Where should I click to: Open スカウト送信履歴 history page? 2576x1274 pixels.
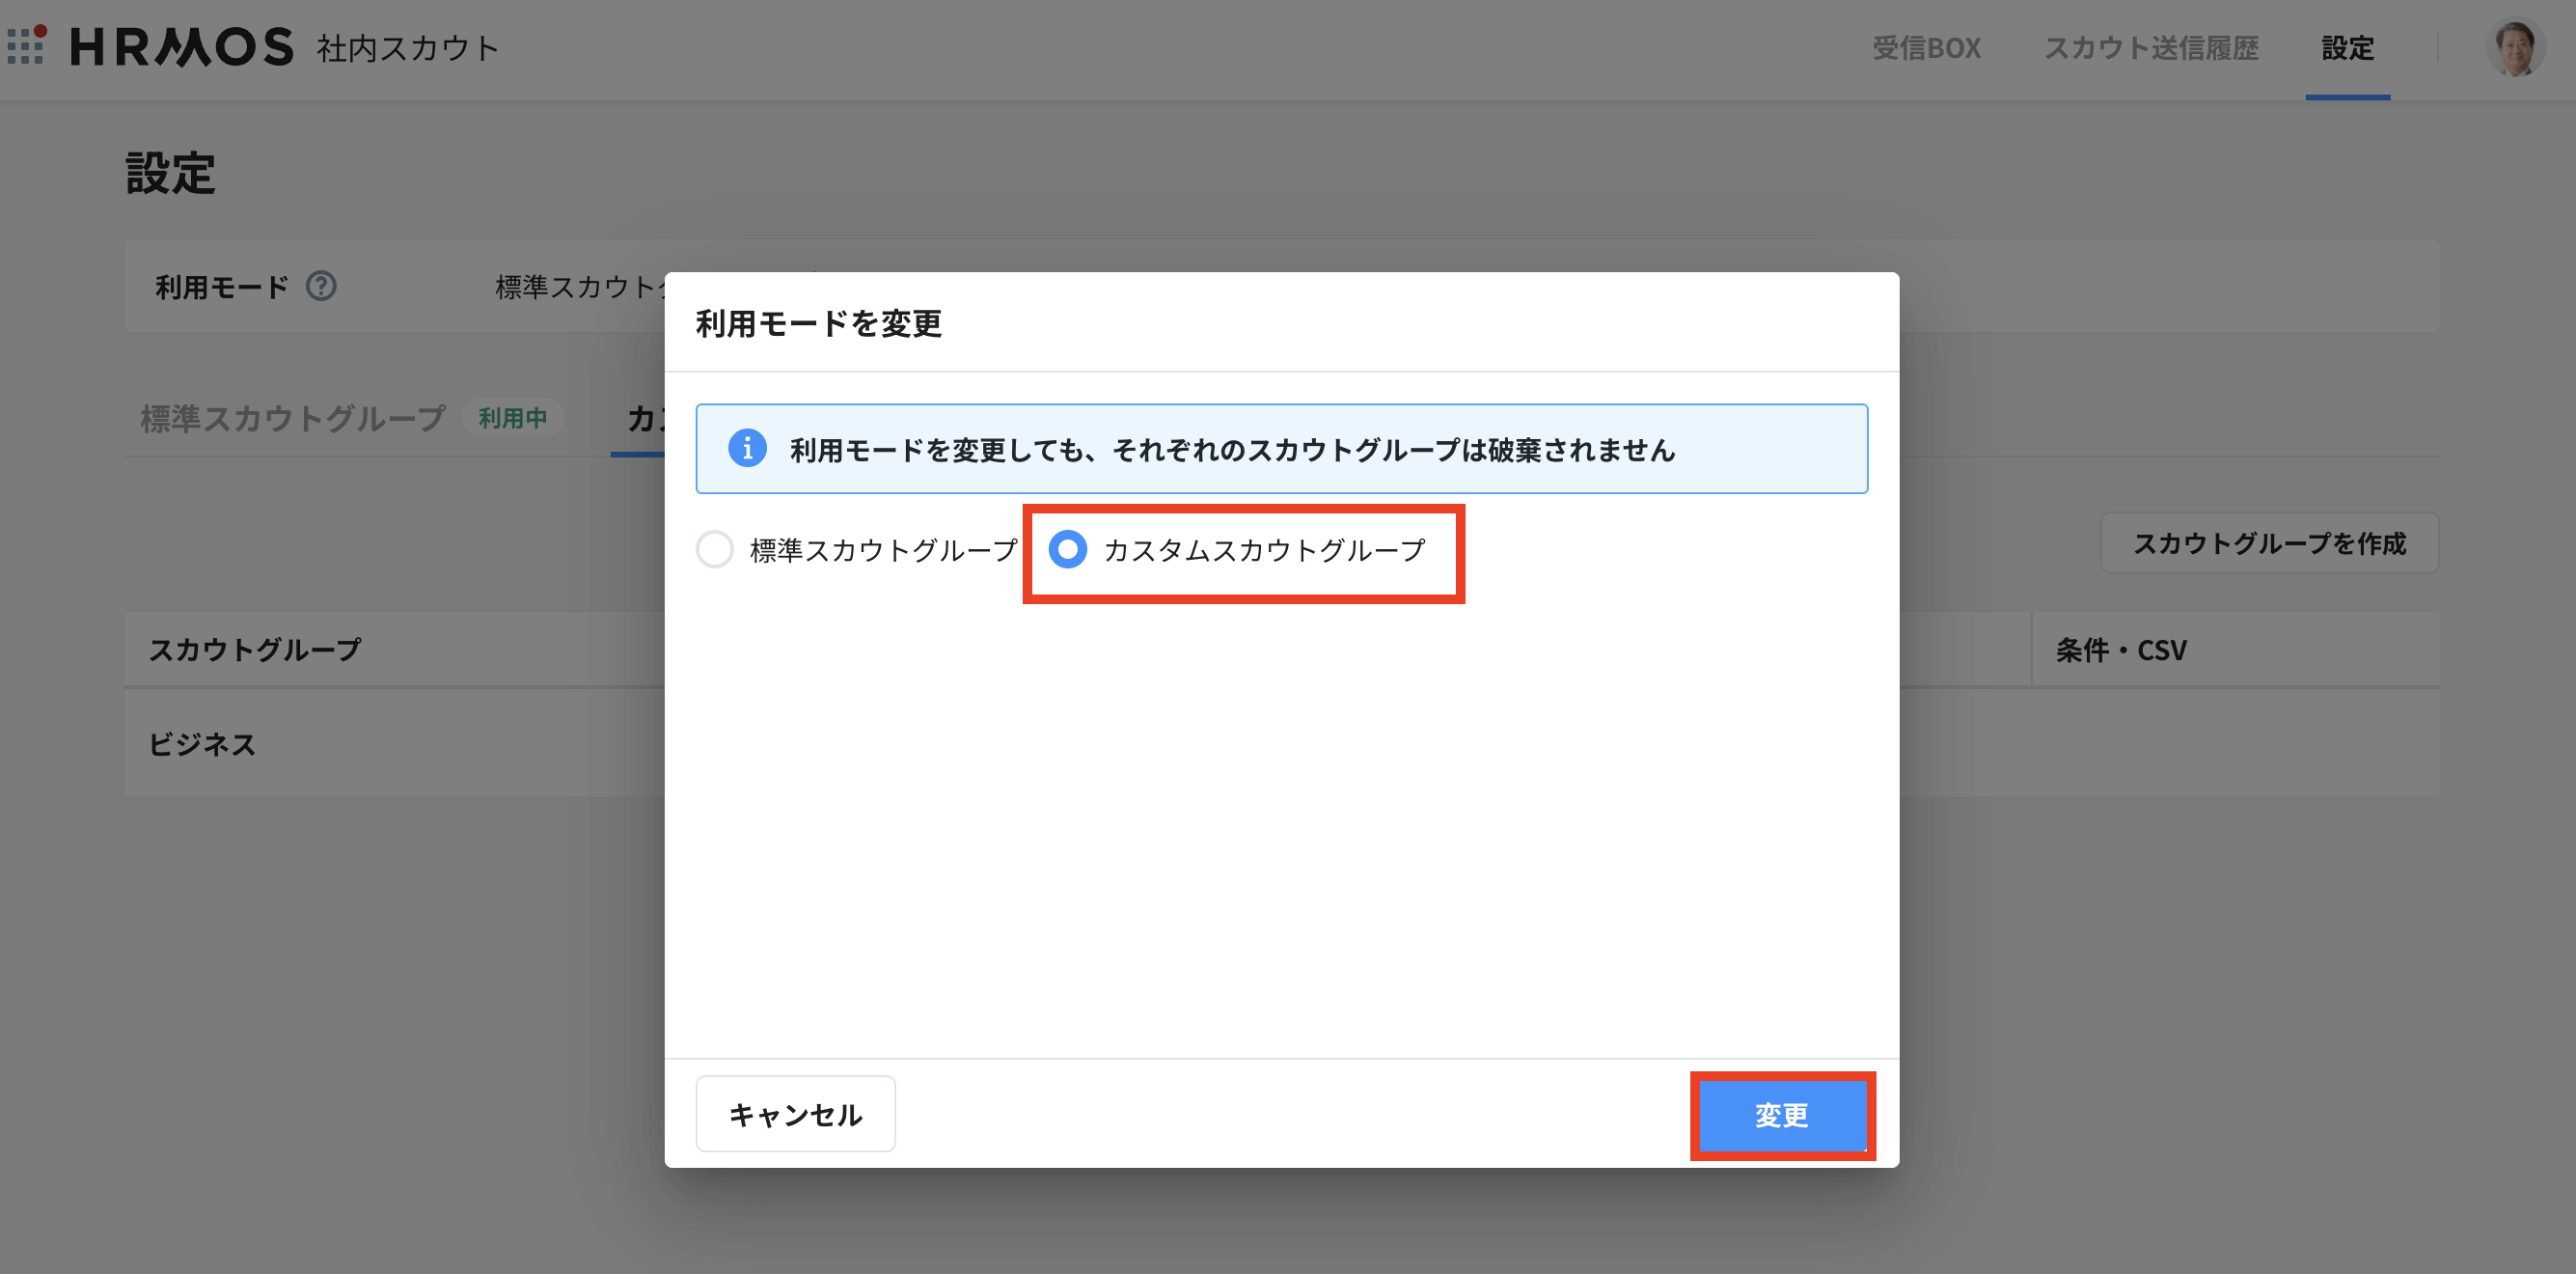point(2151,48)
